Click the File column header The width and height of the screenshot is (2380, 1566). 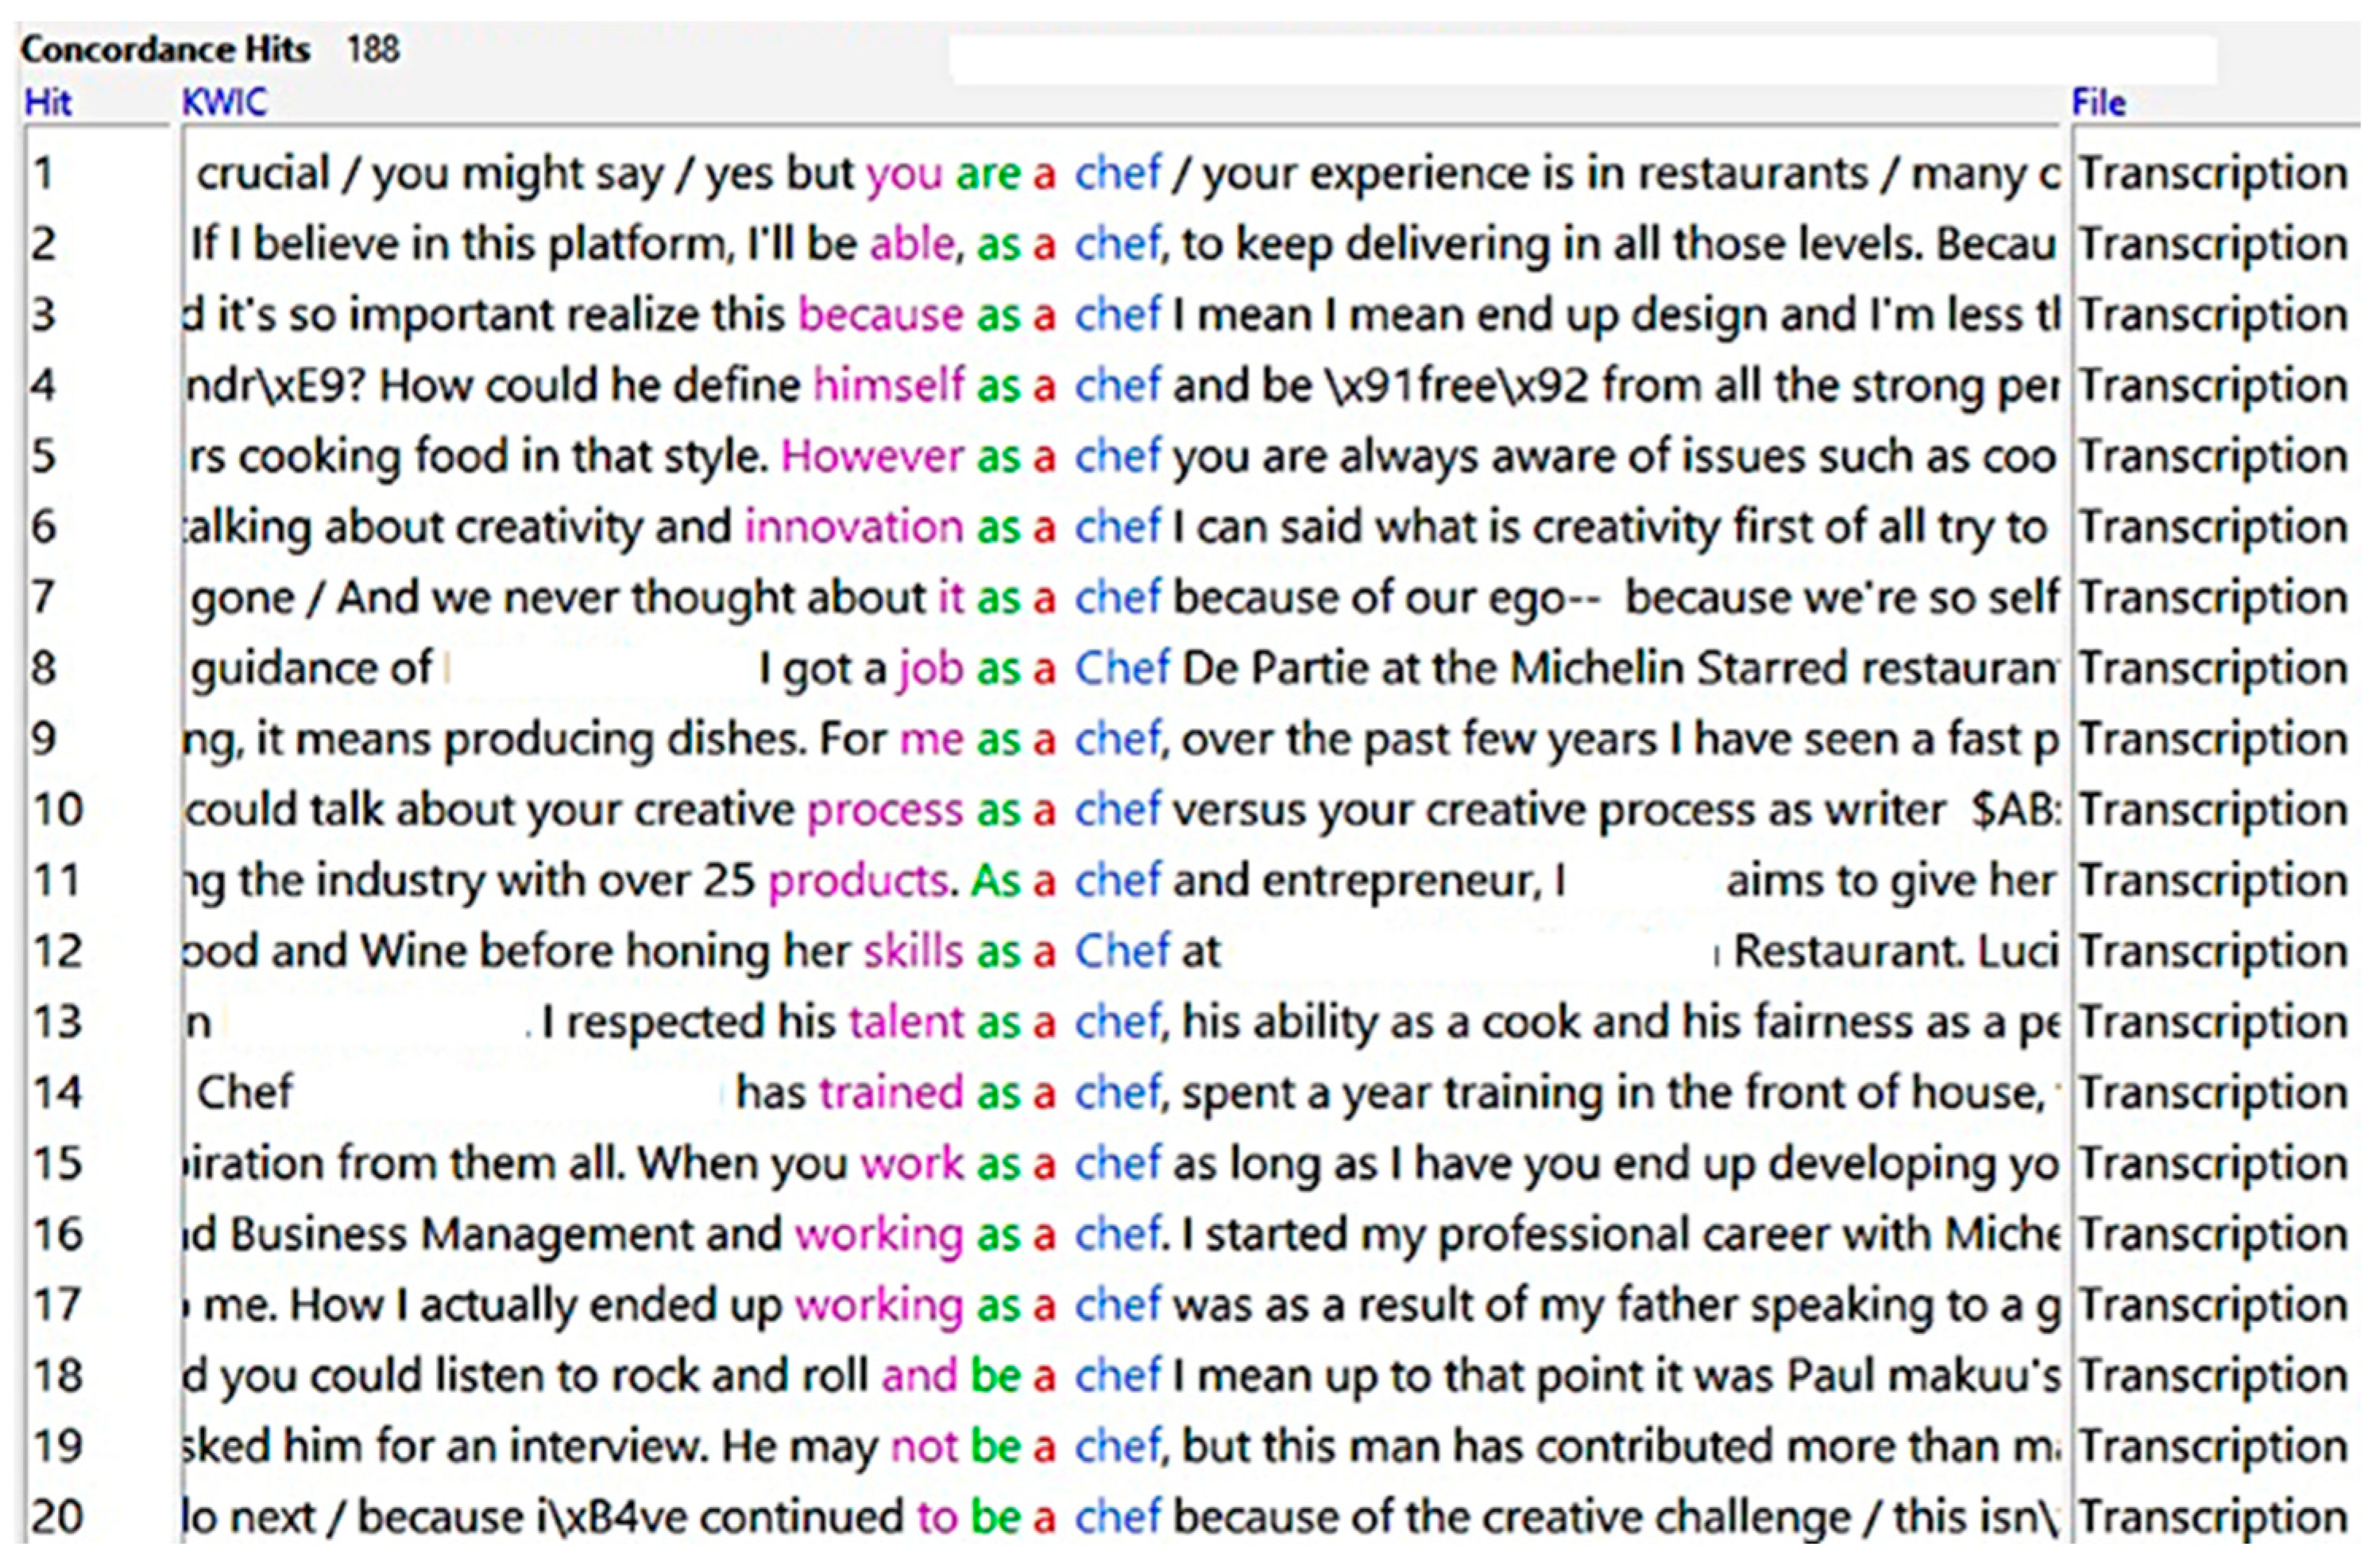2098,102
